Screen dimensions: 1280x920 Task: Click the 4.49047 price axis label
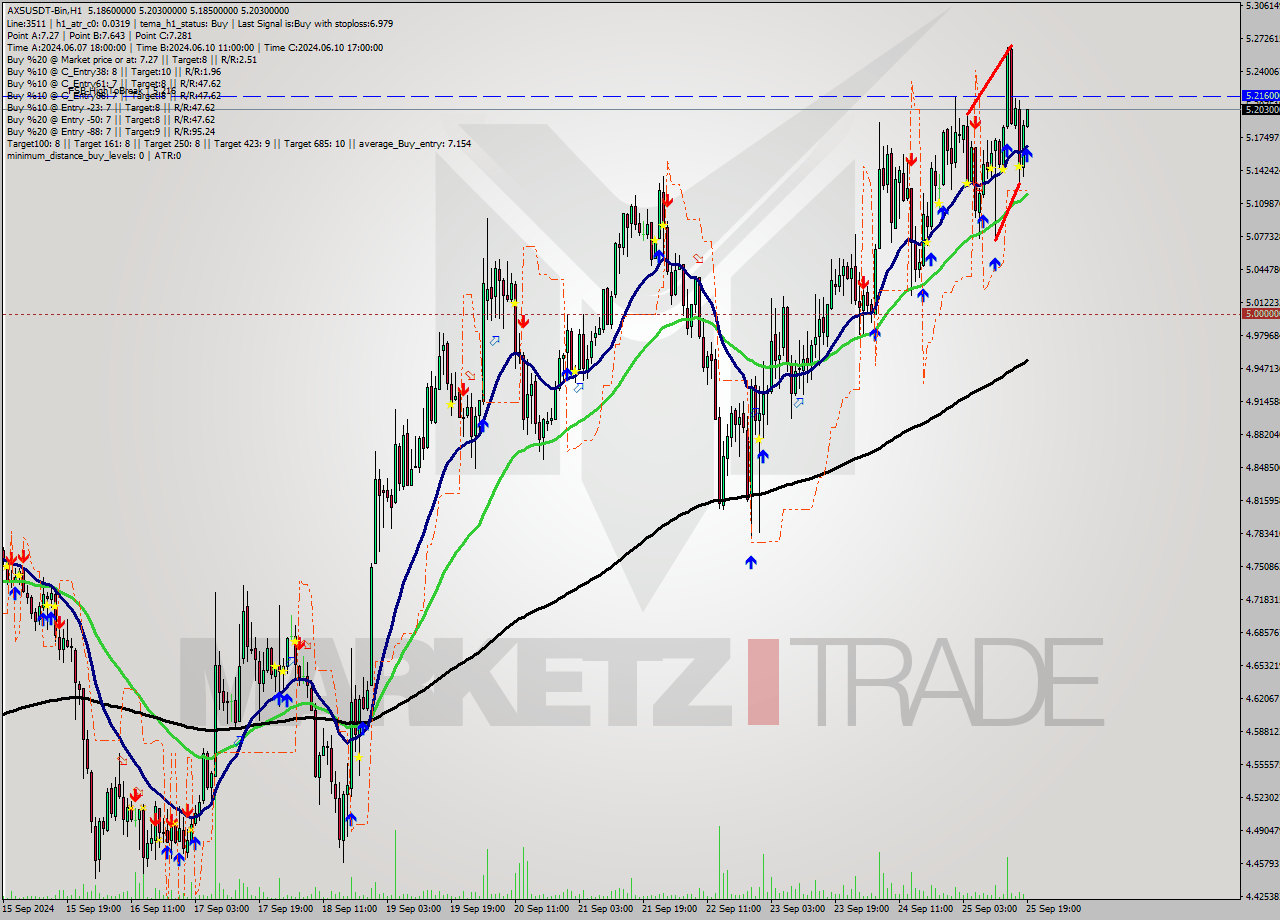coord(1262,830)
